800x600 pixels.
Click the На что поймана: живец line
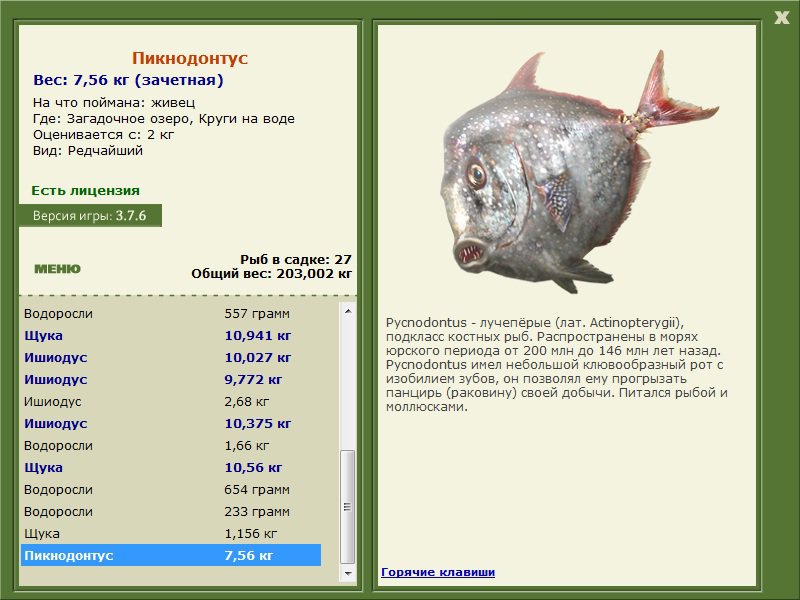(x=114, y=103)
